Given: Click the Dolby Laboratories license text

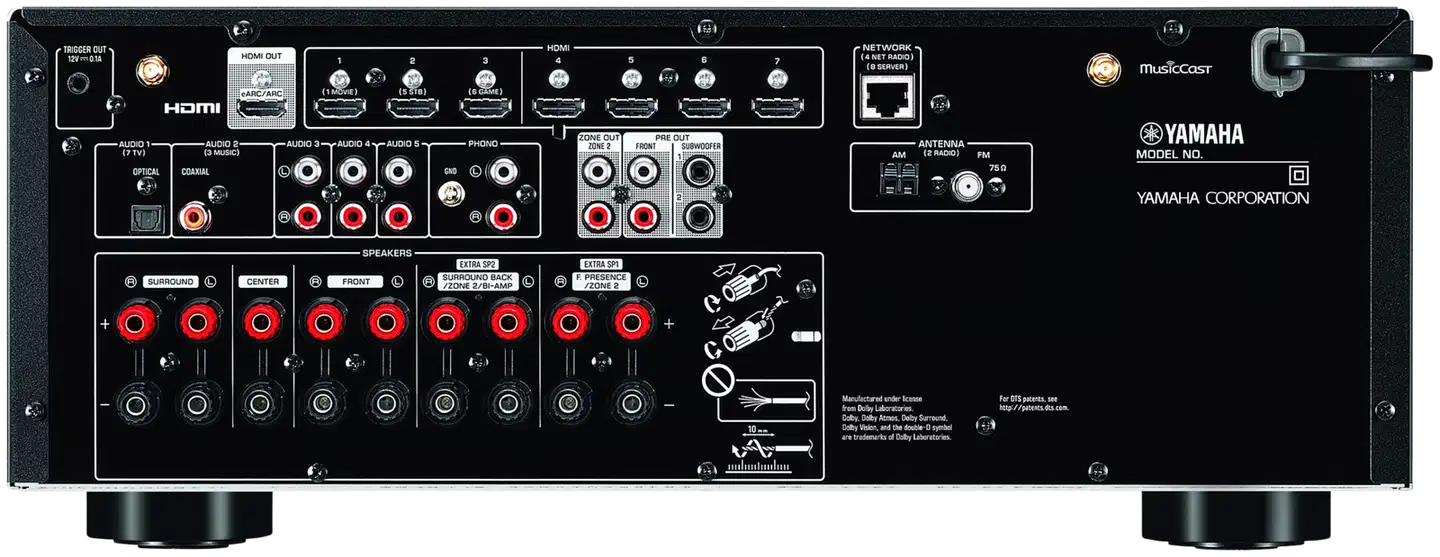Looking at the screenshot, I should pyautogui.click(x=897, y=417).
